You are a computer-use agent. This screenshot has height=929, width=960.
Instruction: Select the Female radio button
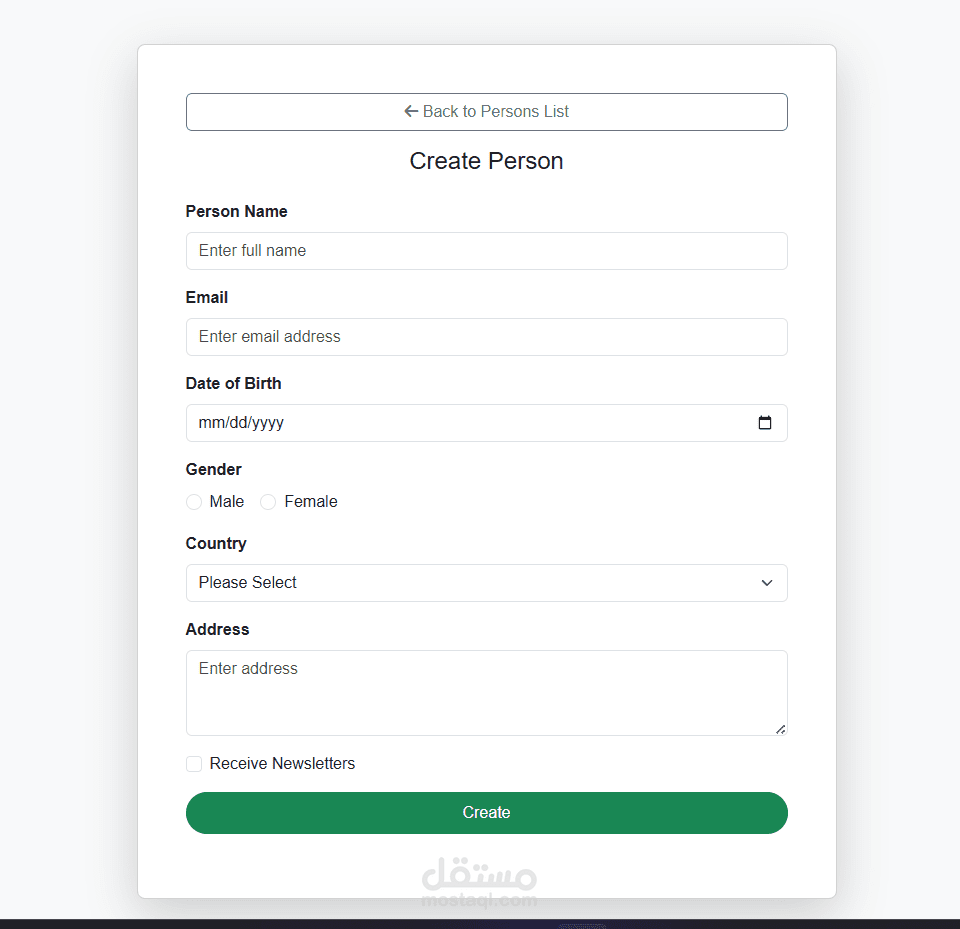[268, 502]
